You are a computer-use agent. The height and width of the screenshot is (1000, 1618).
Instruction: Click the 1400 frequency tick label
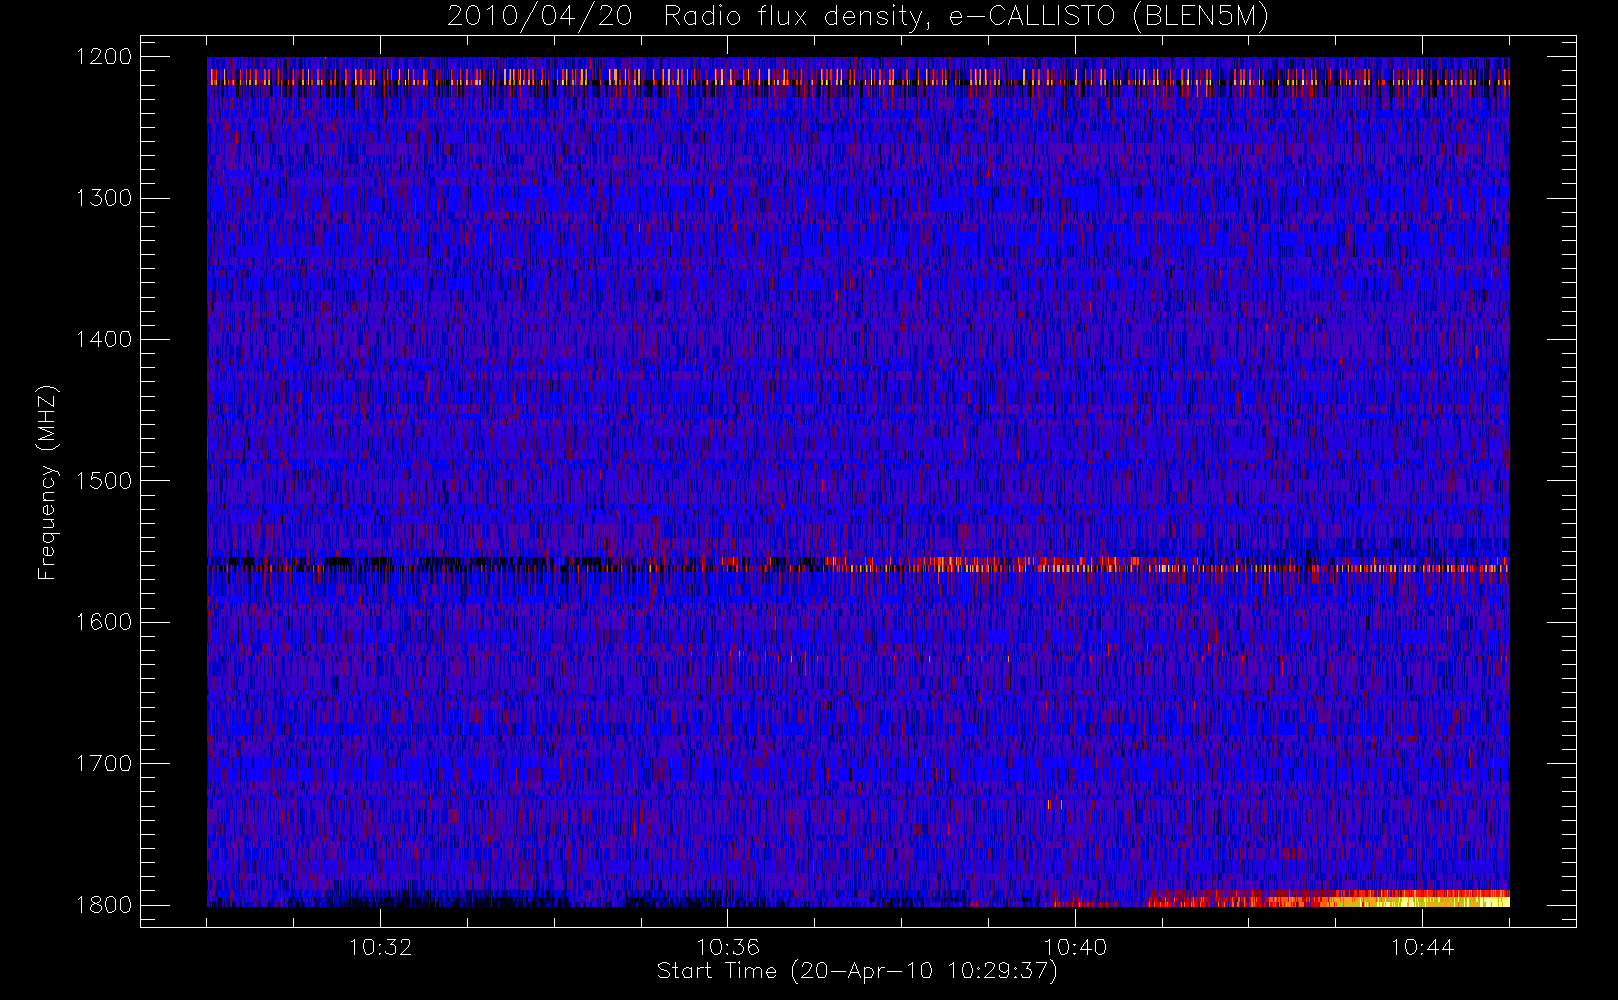104,340
